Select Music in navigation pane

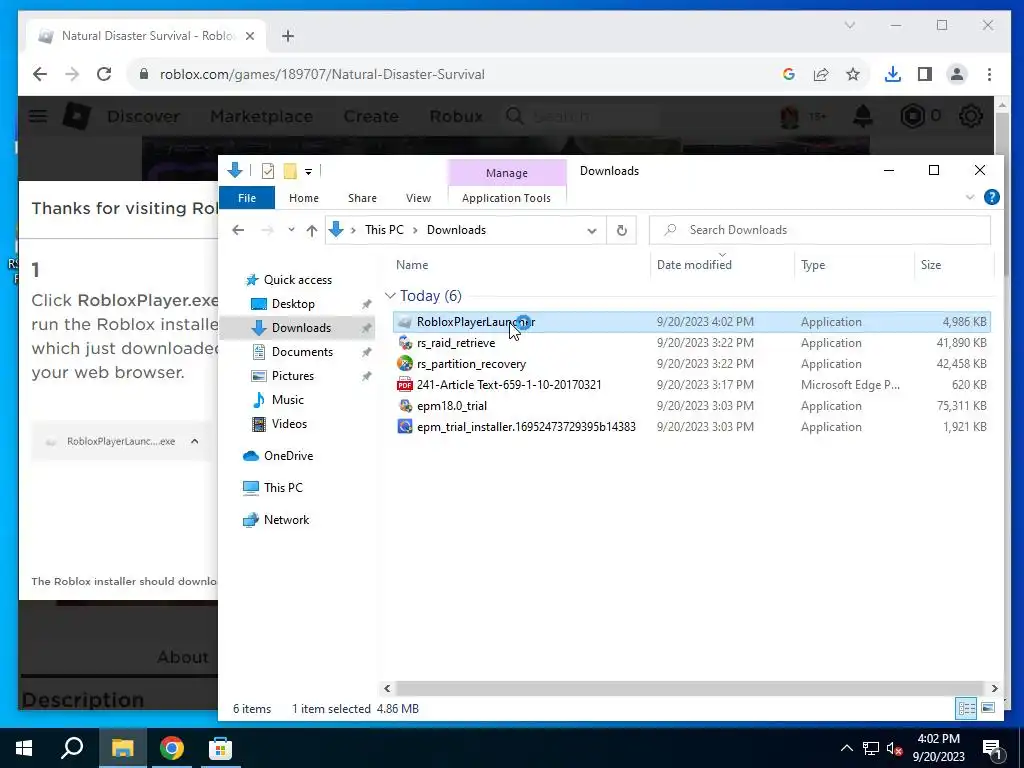[x=287, y=400]
